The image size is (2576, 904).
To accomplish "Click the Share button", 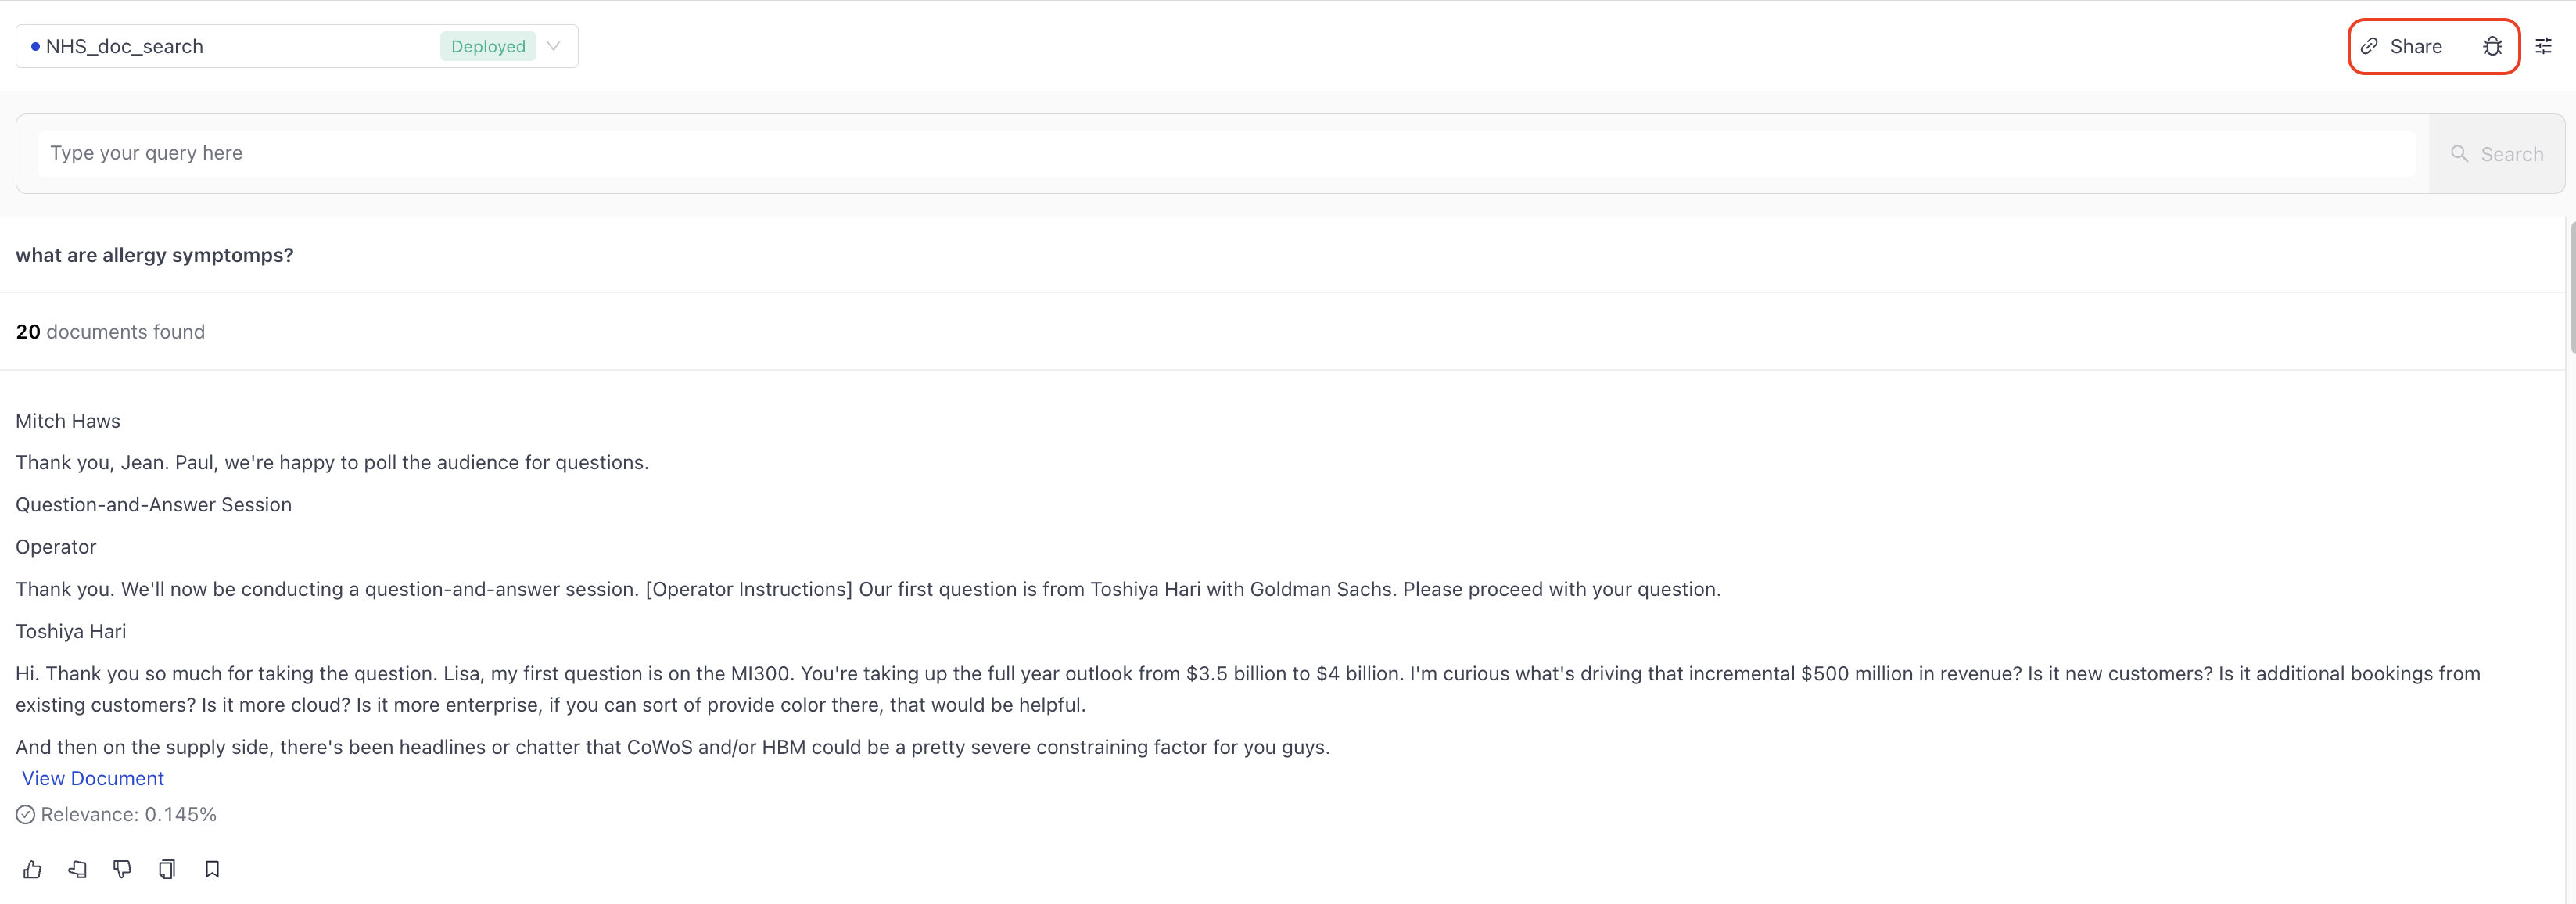I will (2402, 46).
